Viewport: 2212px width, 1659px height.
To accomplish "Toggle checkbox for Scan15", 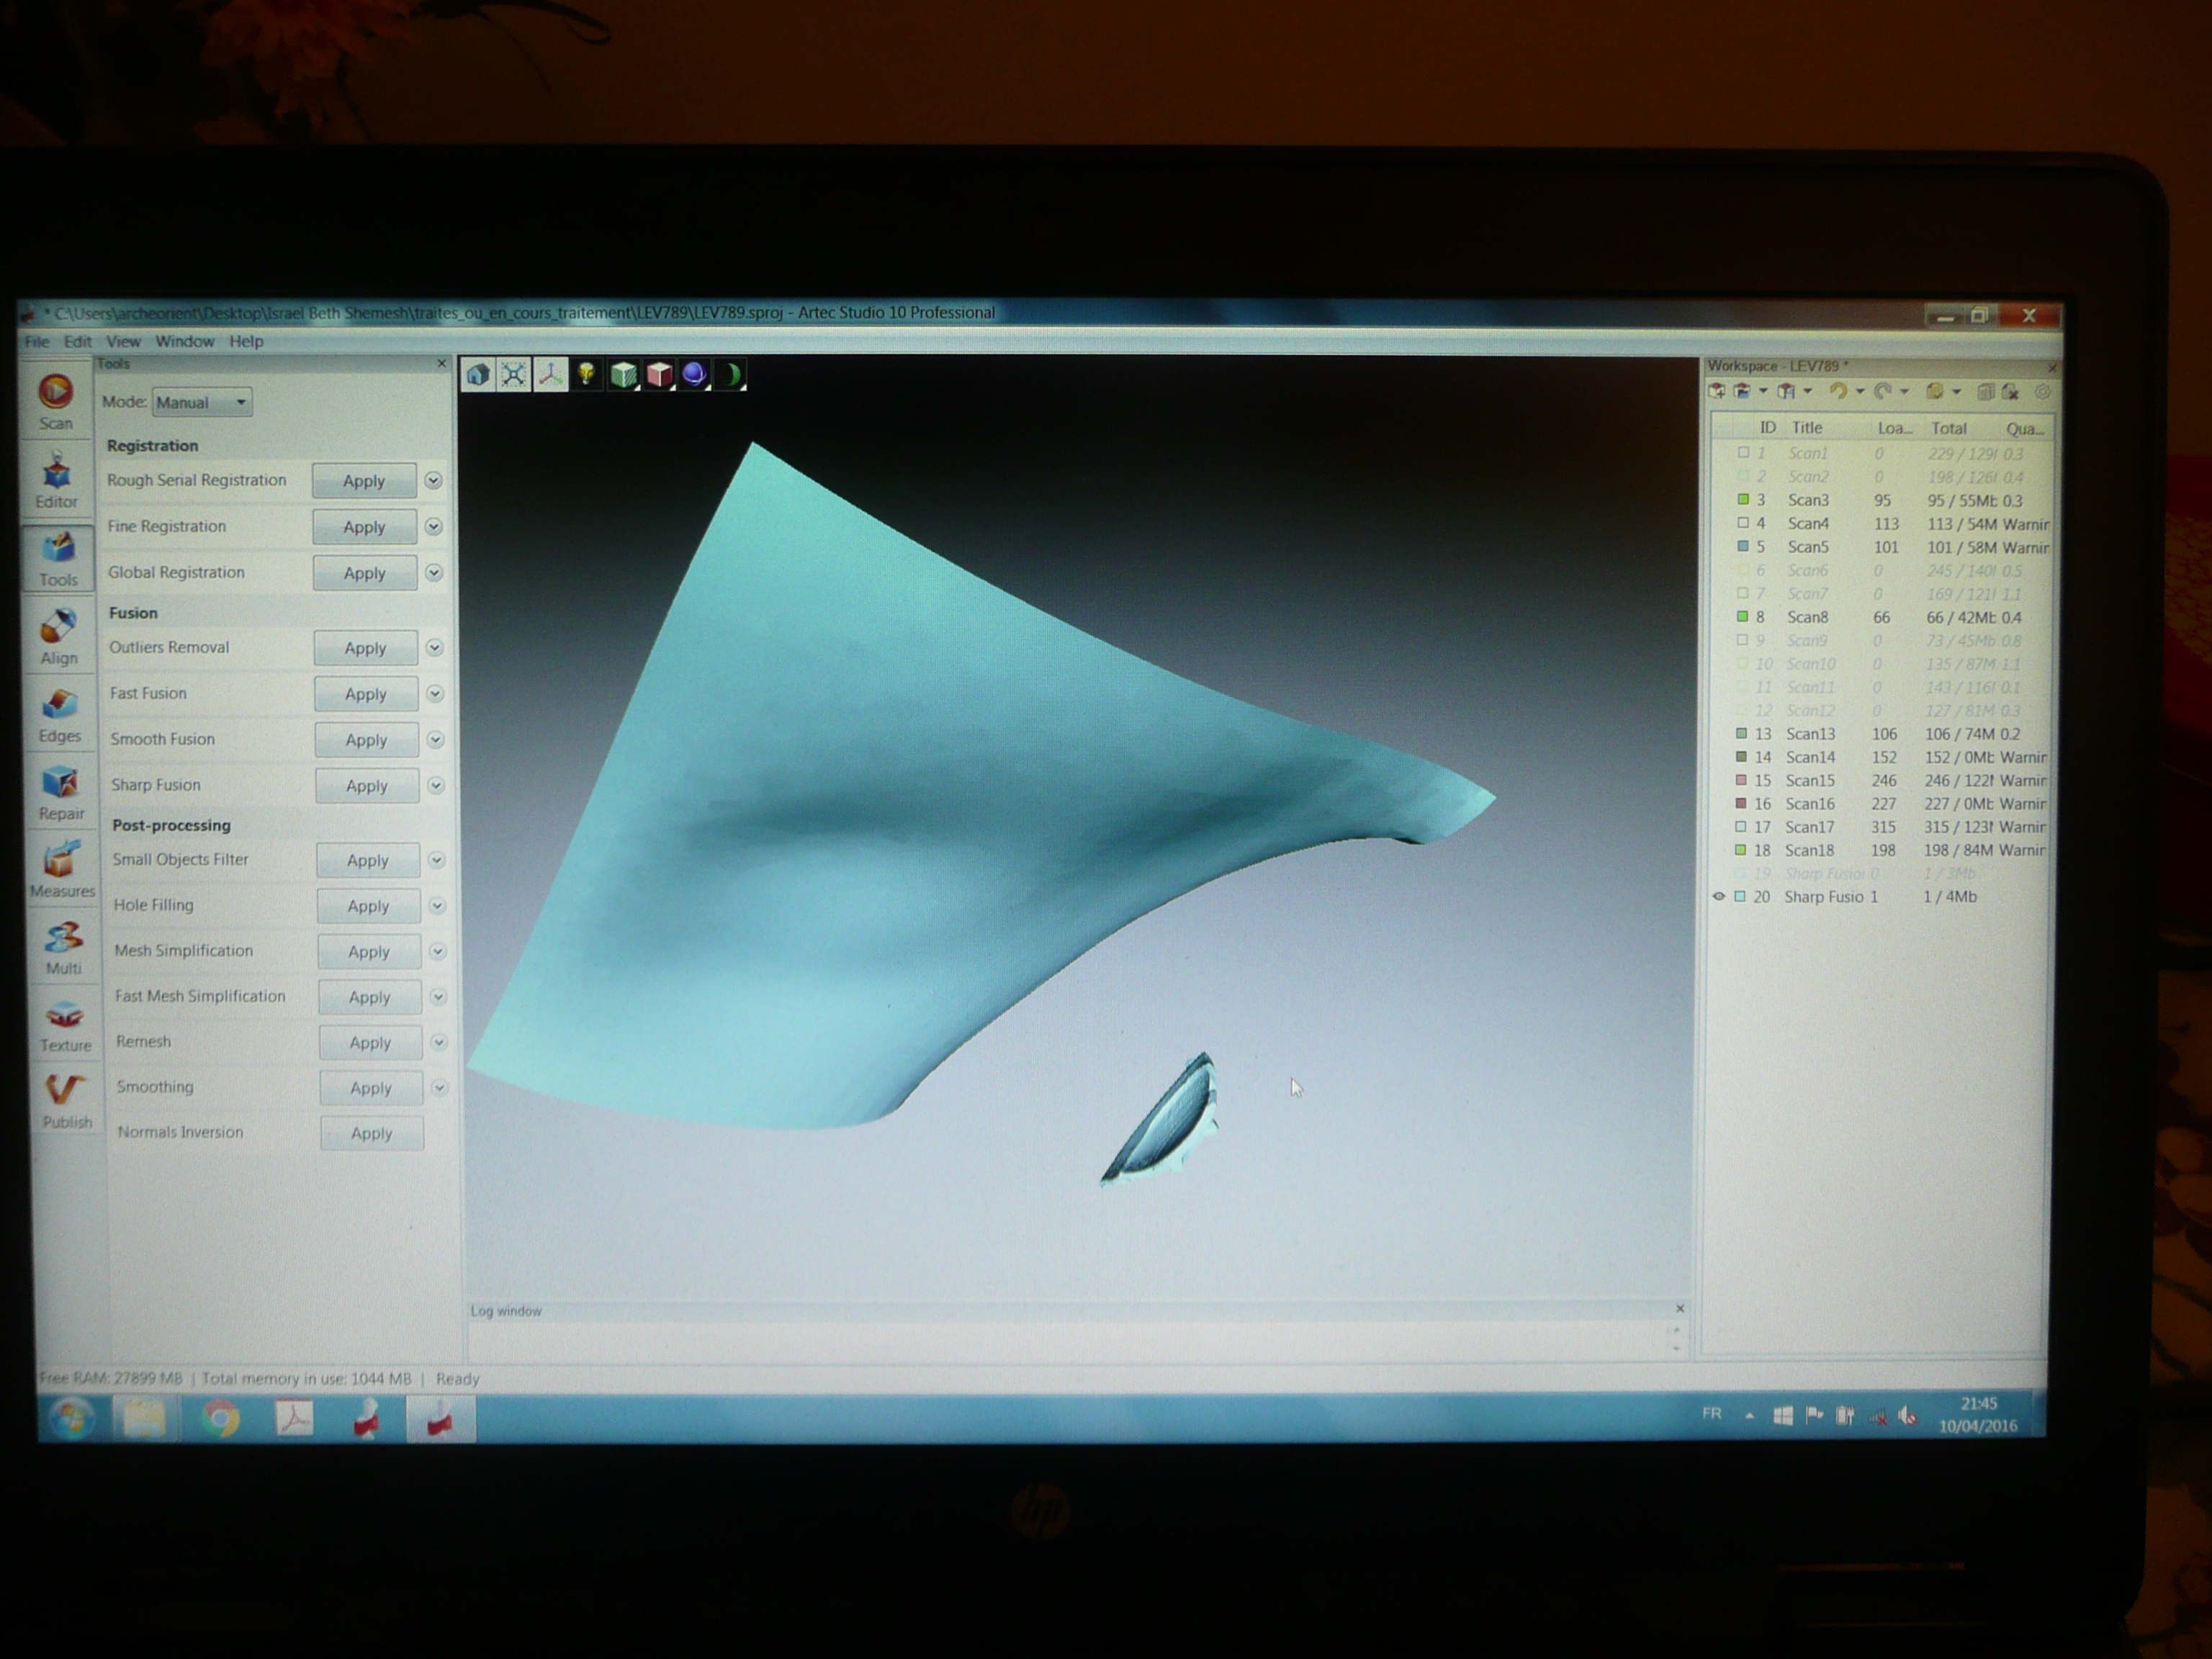I will (1741, 780).
